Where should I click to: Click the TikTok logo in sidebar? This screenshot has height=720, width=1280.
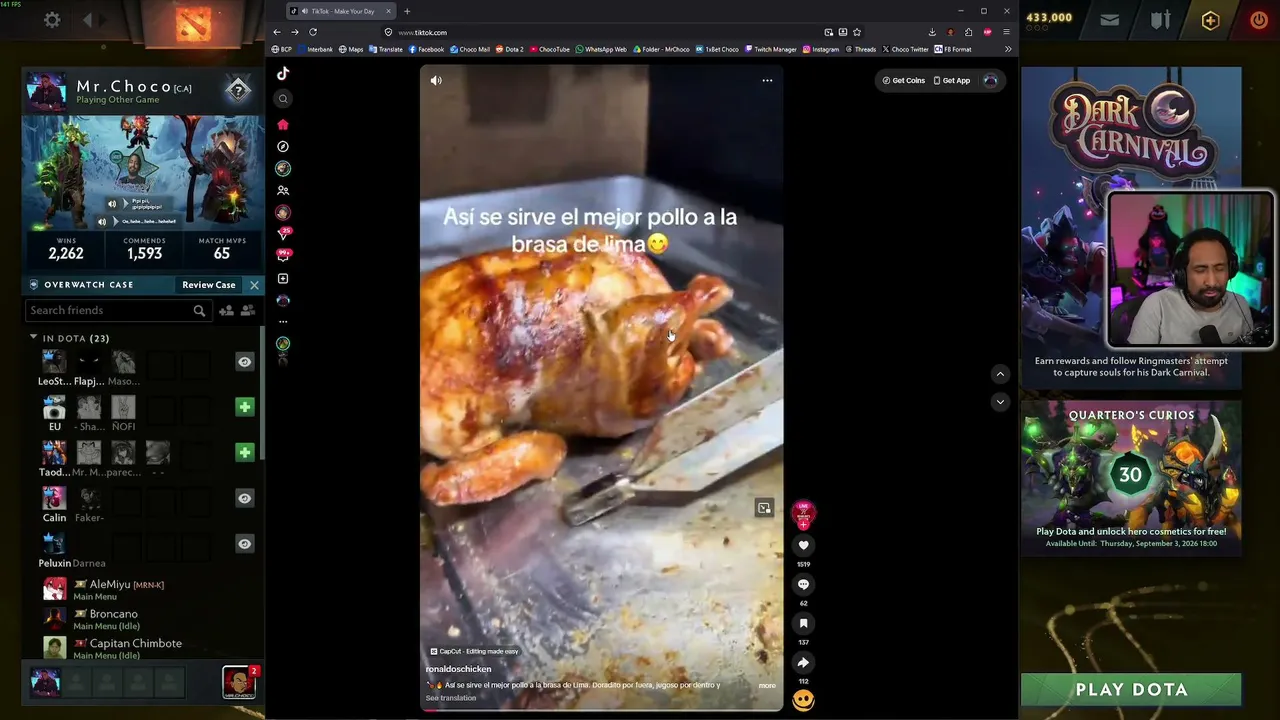pyautogui.click(x=283, y=73)
